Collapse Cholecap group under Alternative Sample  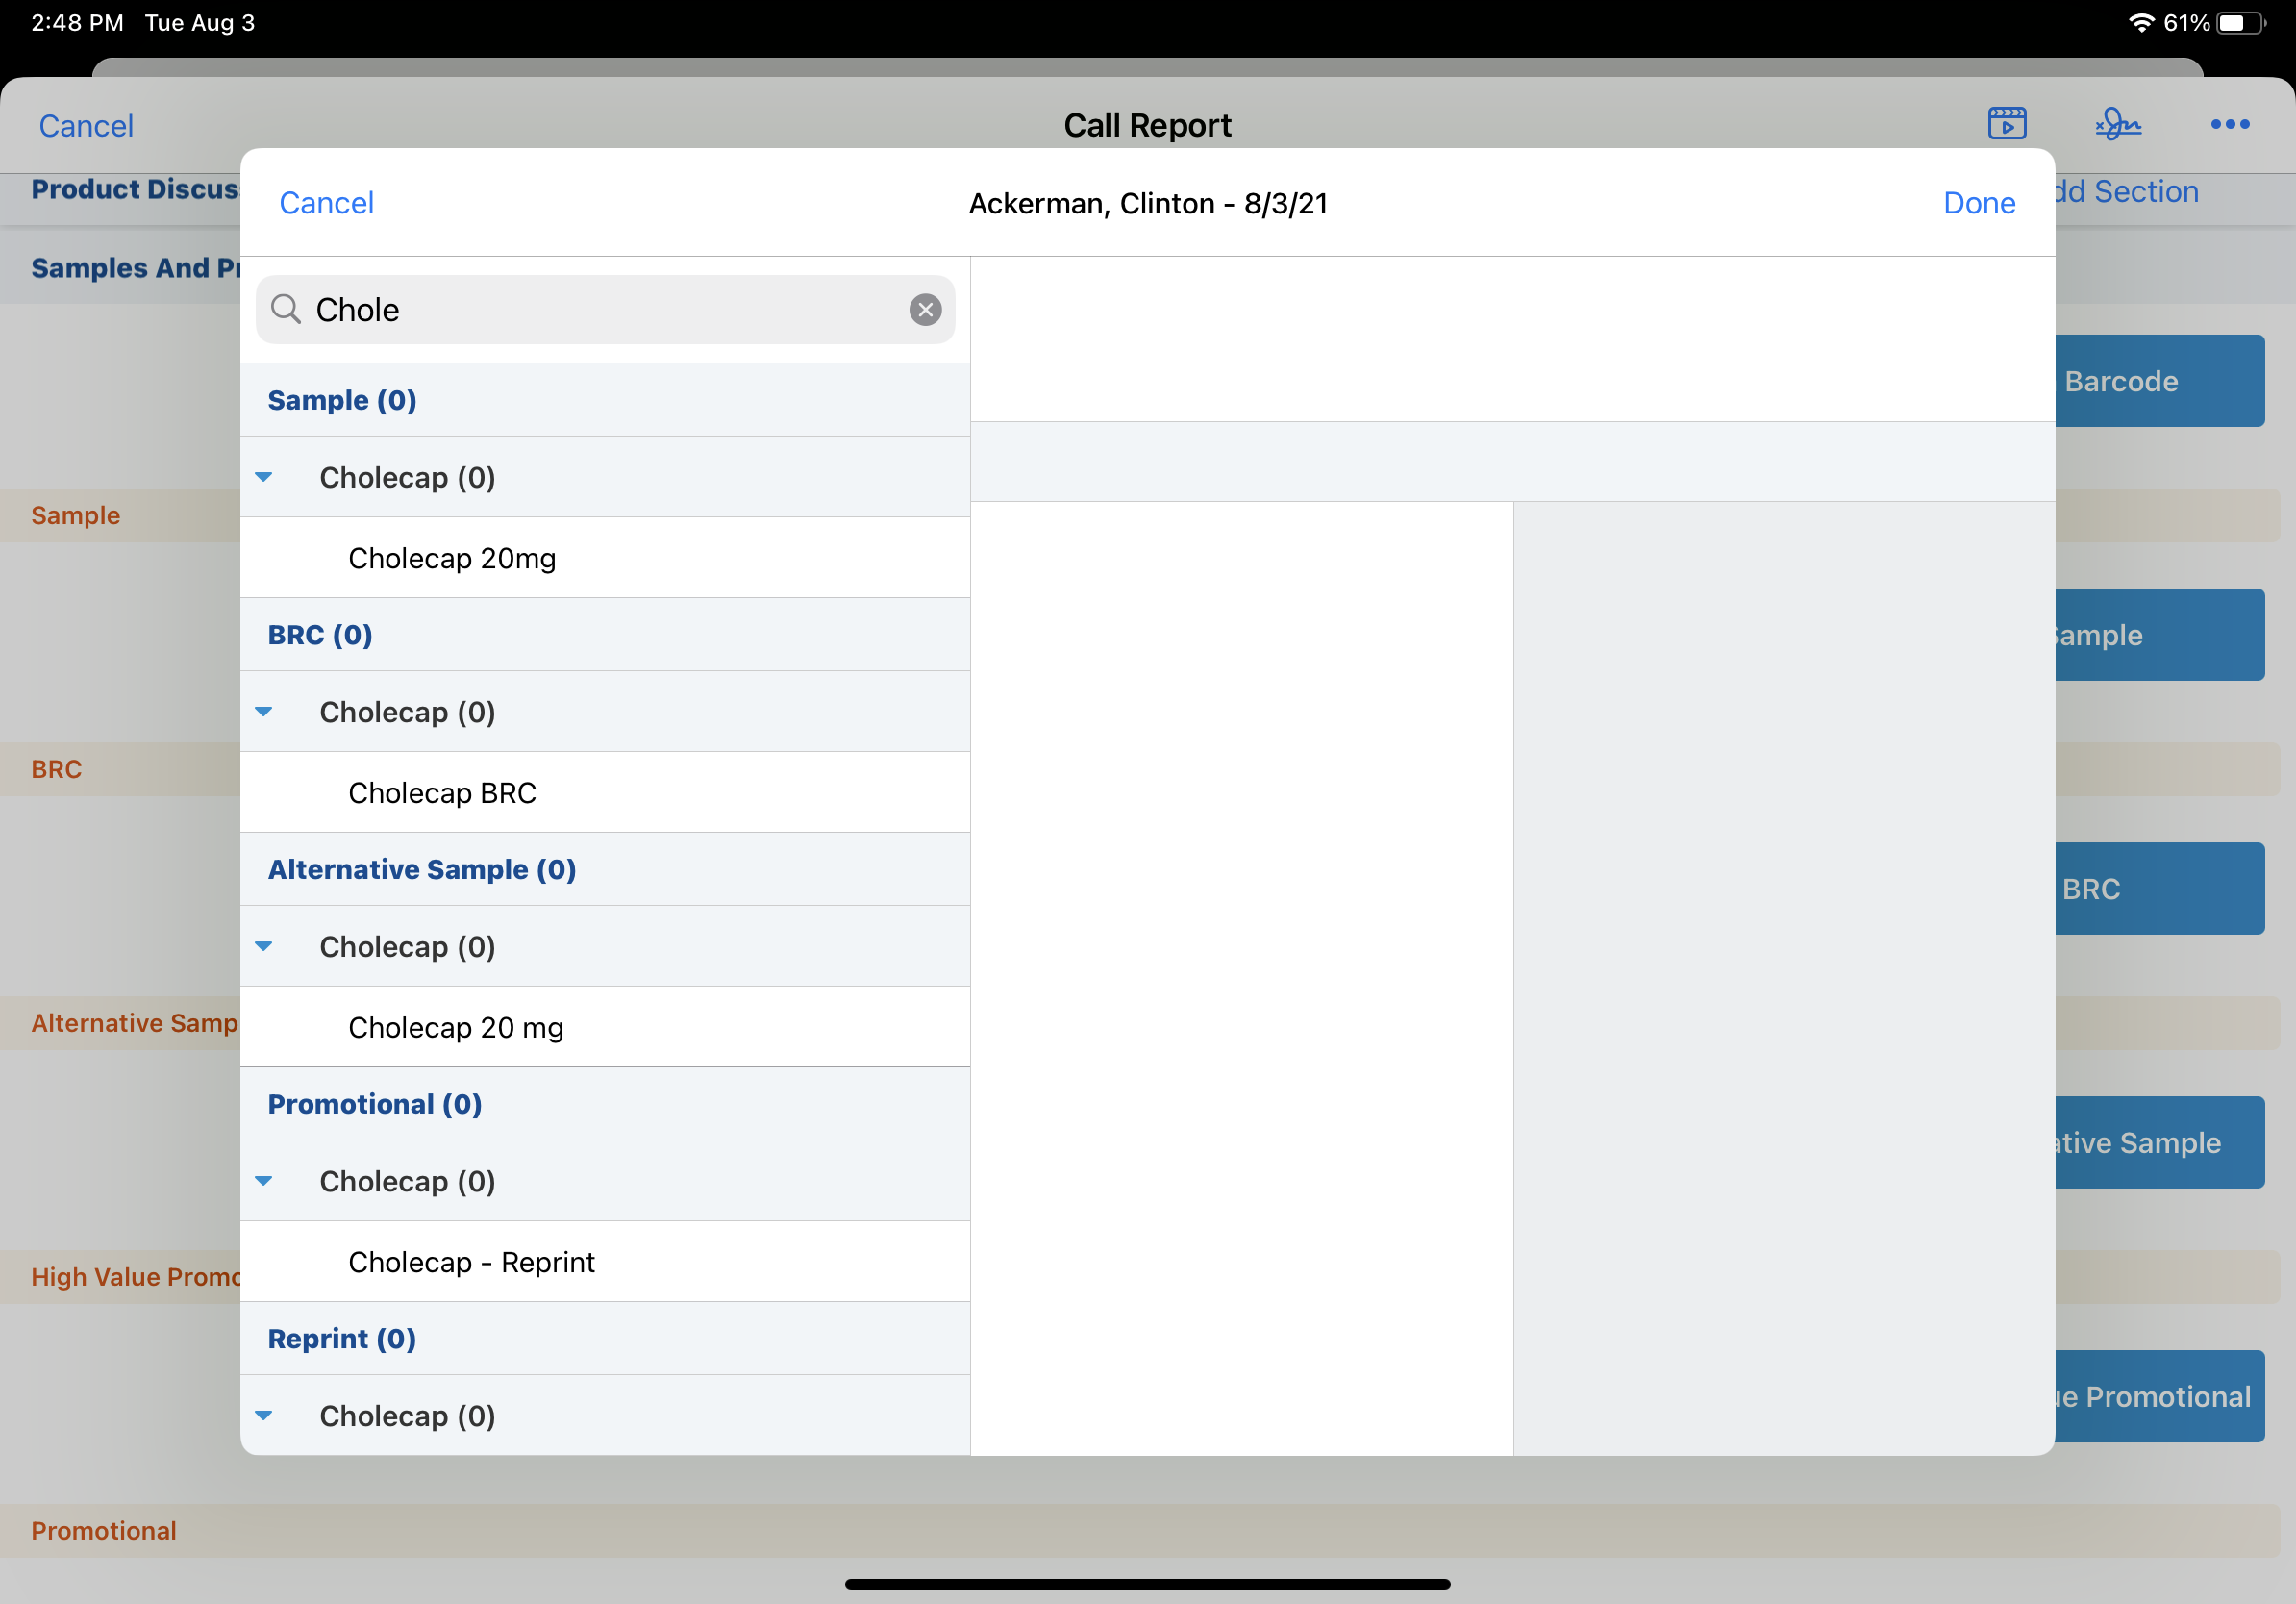(264, 946)
